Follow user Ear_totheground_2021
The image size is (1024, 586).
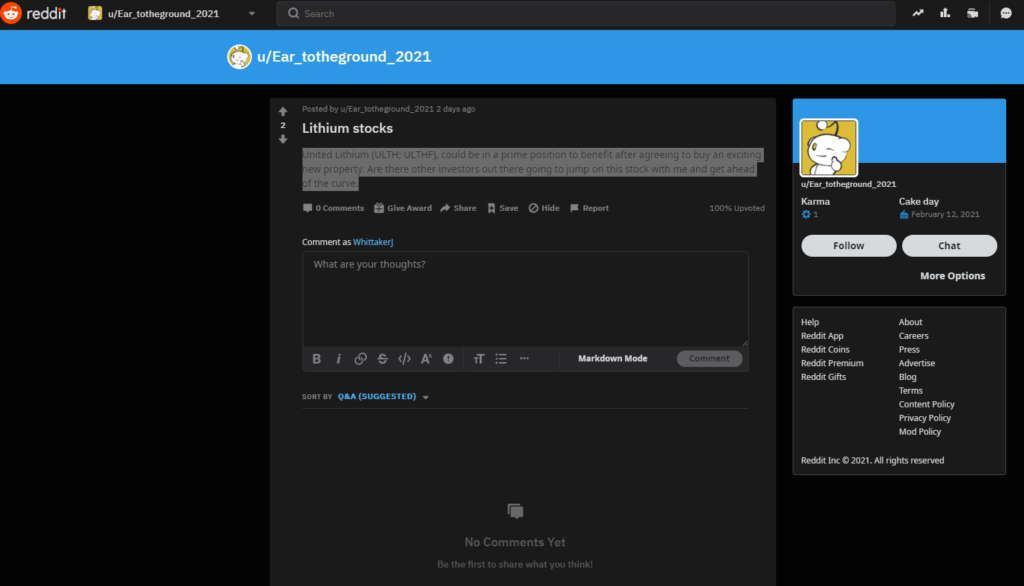pos(848,246)
